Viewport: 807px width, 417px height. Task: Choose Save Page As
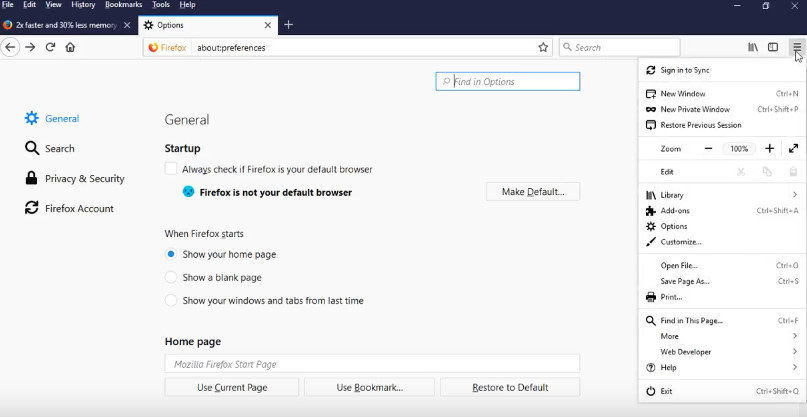(x=722, y=282)
